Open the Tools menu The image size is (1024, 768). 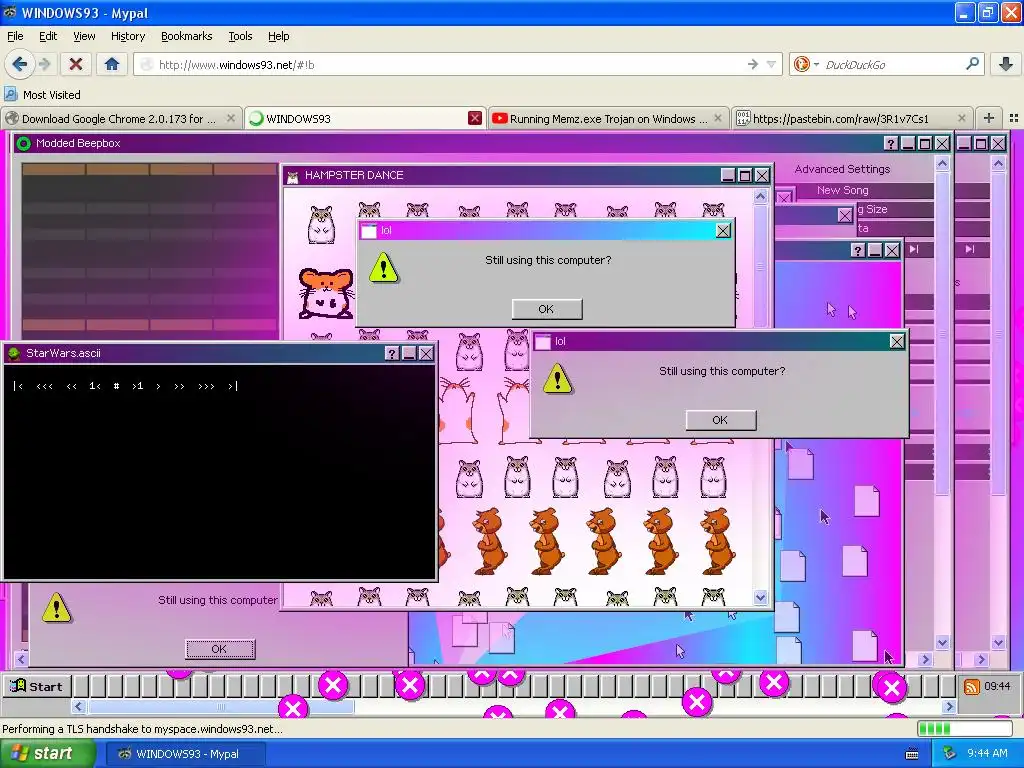coord(240,36)
